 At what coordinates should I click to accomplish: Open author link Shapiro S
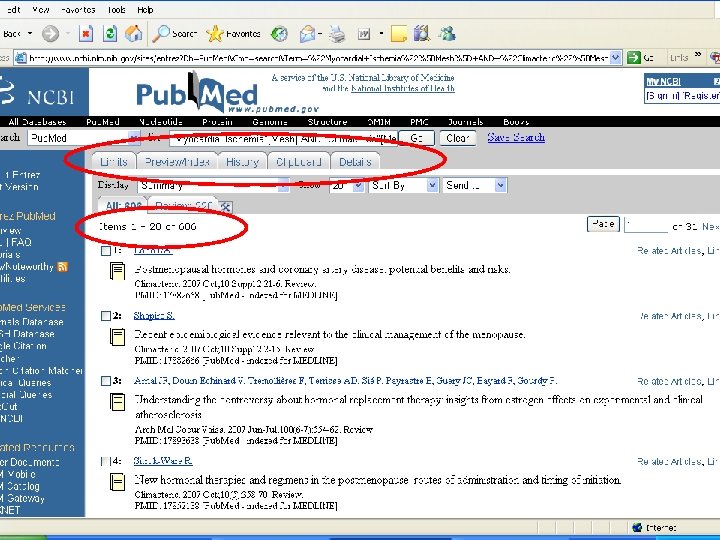(154, 315)
